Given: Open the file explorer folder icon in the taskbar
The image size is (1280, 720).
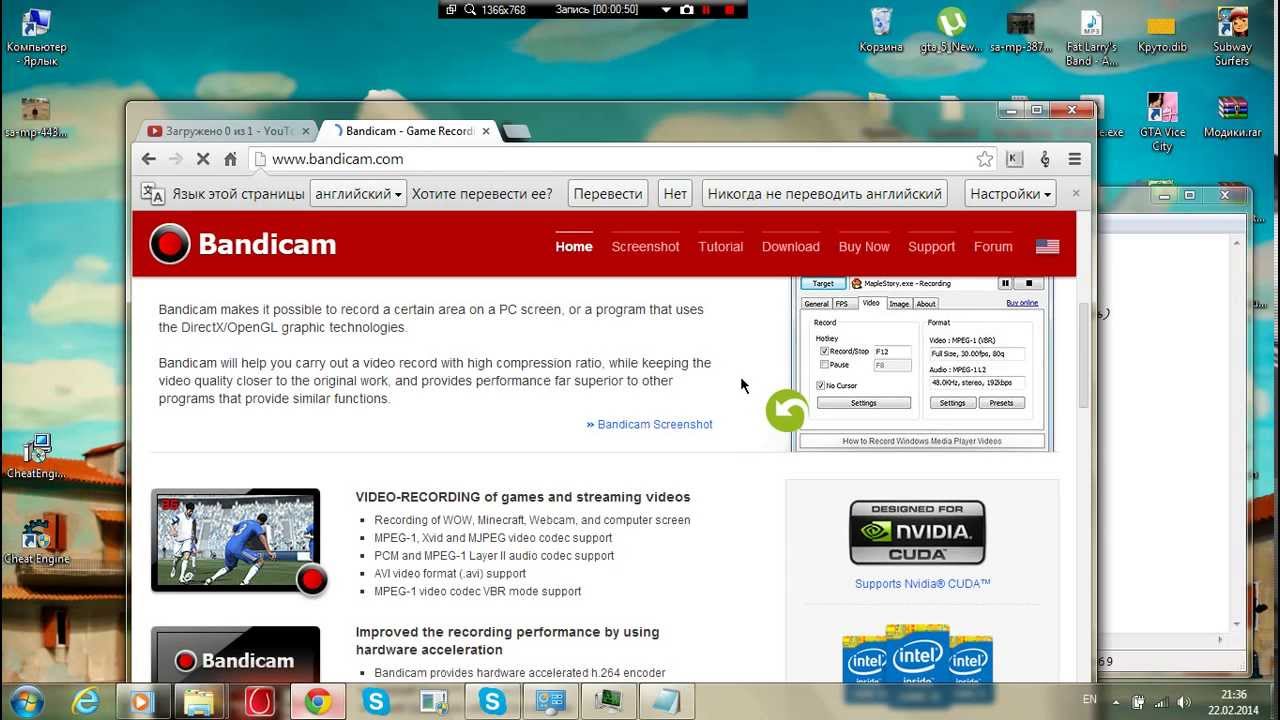Looking at the screenshot, I should tap(201, 702).
